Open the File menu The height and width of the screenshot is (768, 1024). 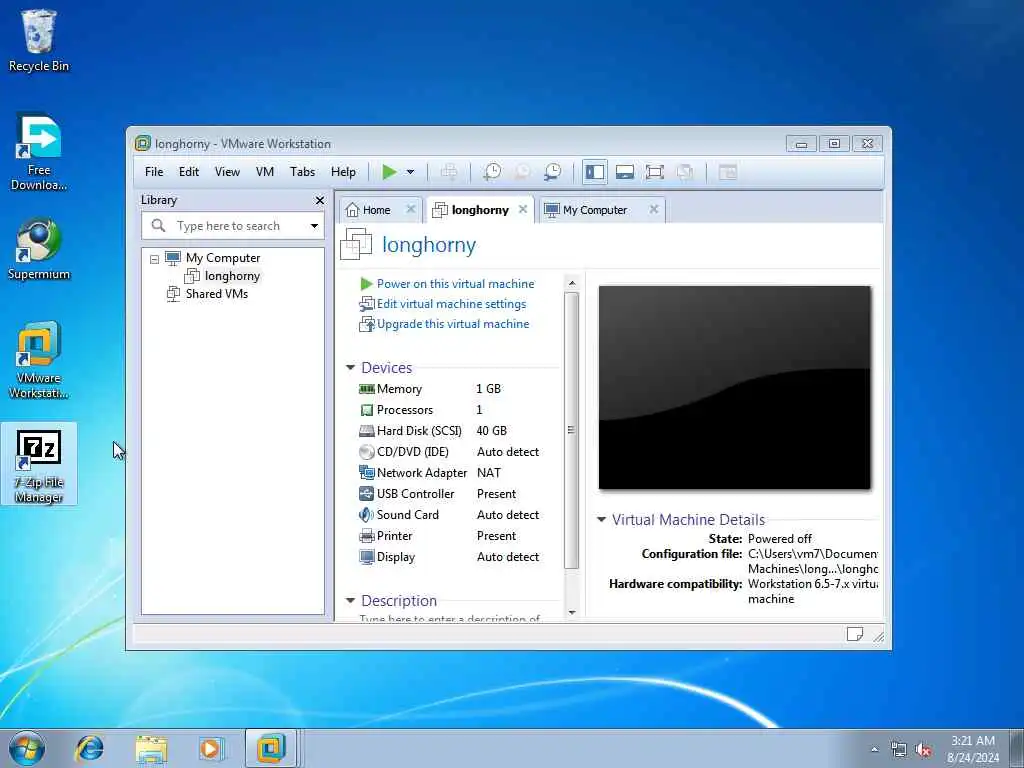coord(154,172)
